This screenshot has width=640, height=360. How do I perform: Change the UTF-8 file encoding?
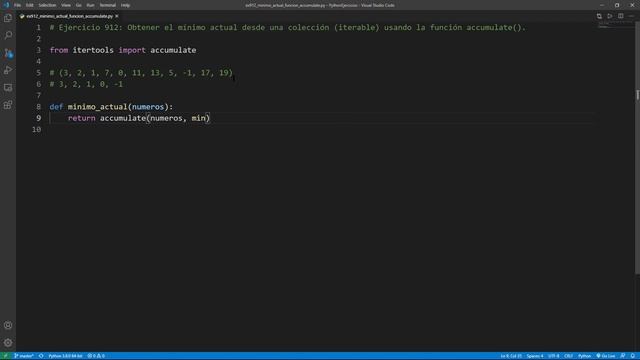[553, 356]
